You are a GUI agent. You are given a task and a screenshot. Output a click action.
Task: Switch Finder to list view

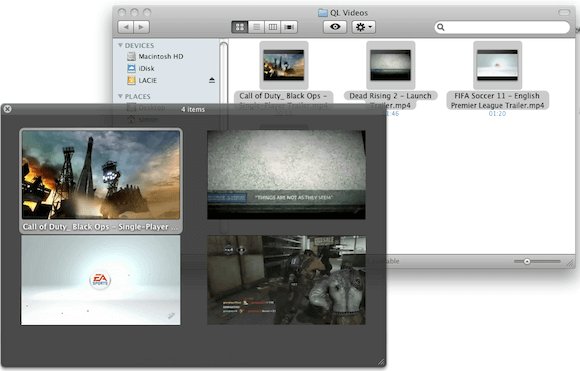tap(256, 27)
